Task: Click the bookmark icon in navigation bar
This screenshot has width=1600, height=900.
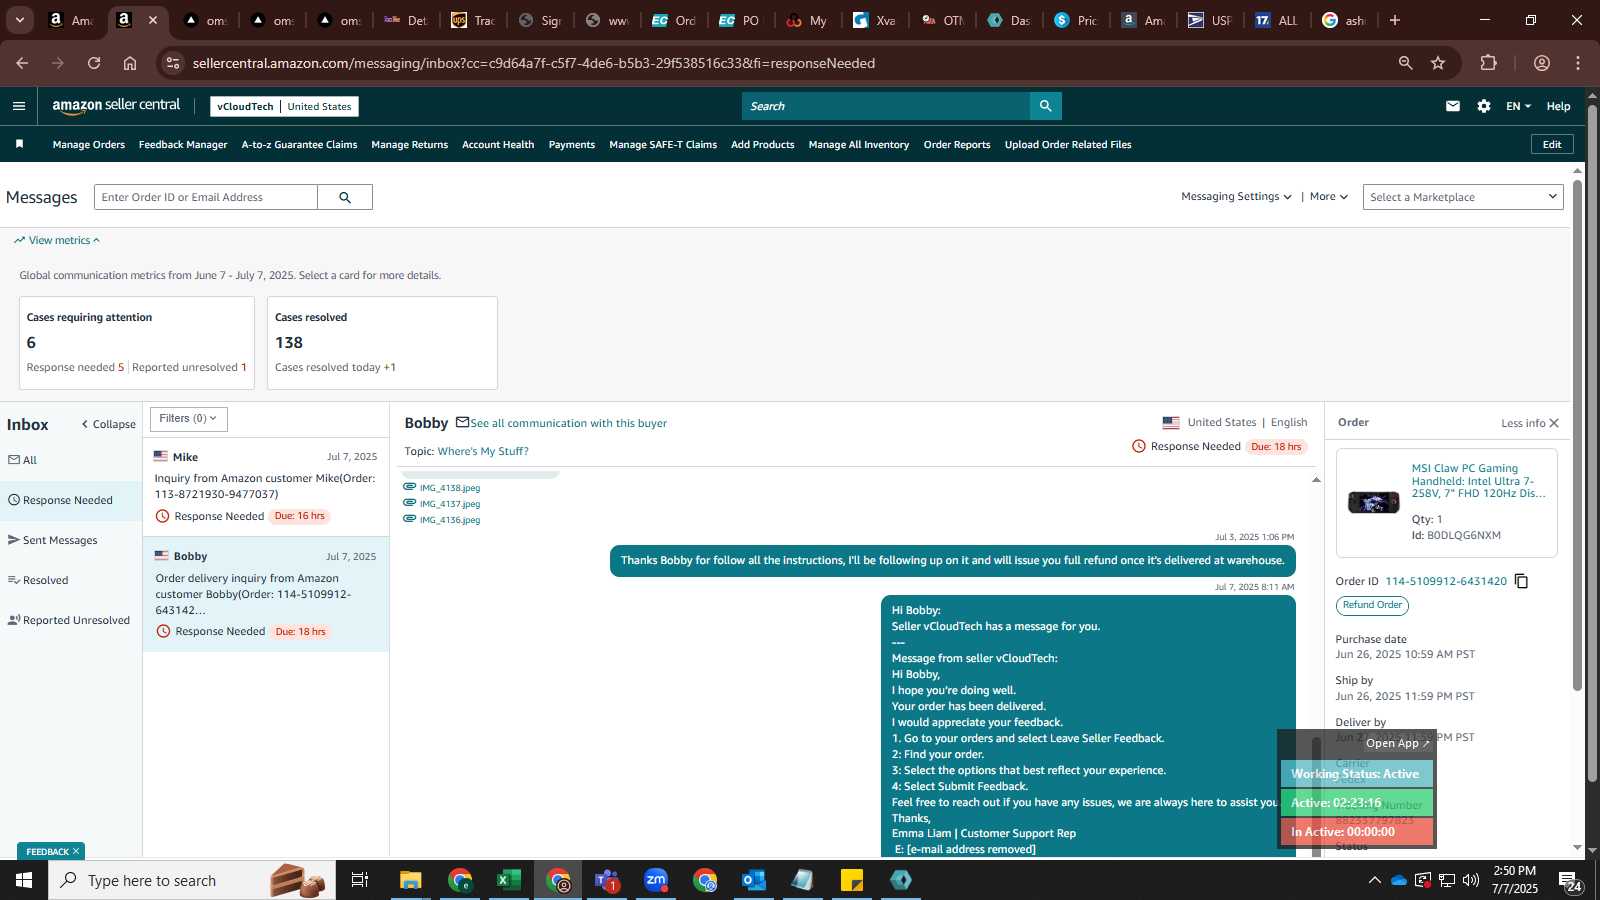Action: (x=19, y=144)
